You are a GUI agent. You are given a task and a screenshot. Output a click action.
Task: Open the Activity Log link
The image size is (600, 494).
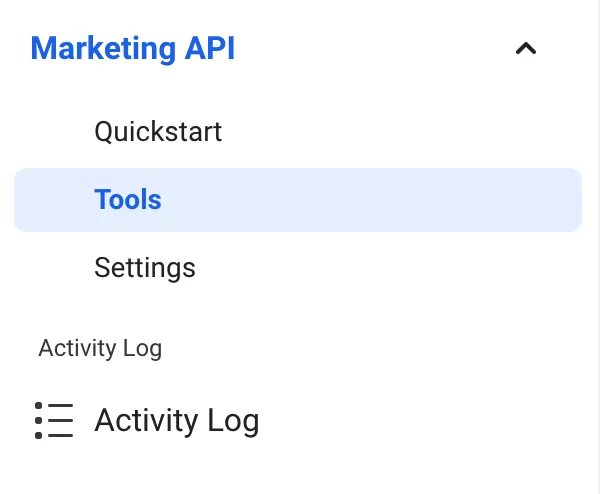click(177, 421)
